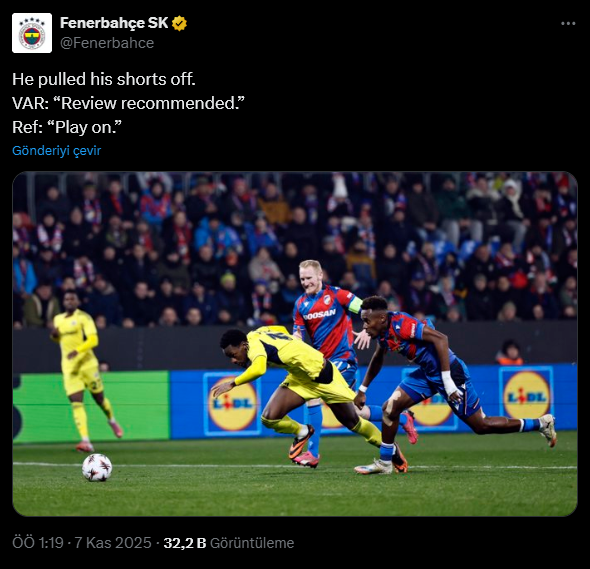590x569 pixels.
Task: Click the Fenerbahçe SK display name
Action: [114, 23]
